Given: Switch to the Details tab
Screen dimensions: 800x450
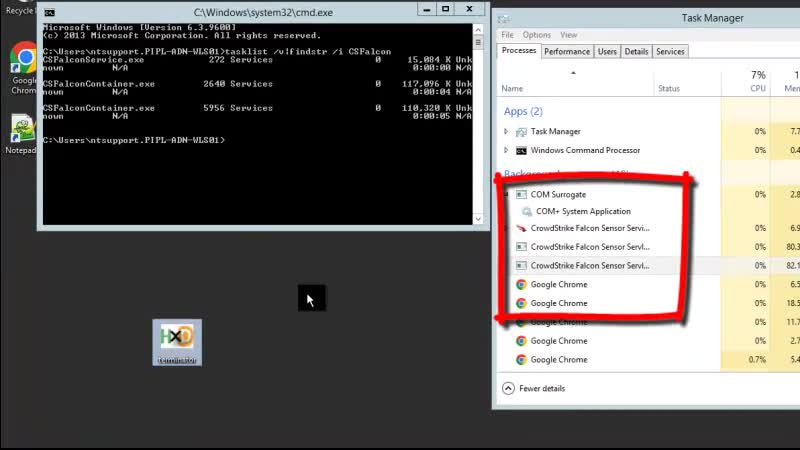Looking at the screenshot, I should pos(636,52).
